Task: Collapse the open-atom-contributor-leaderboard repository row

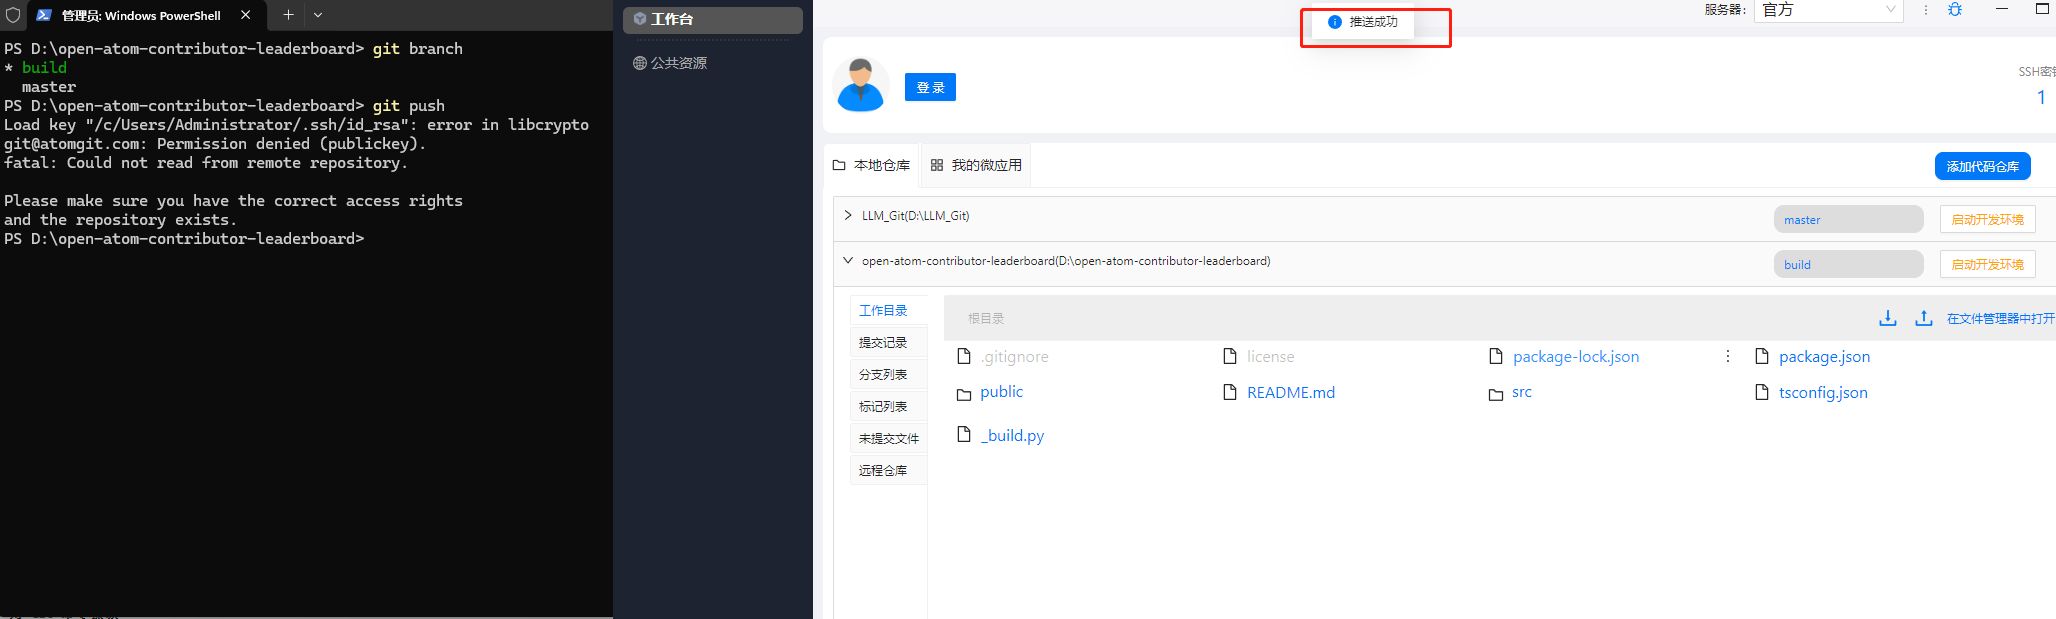Action: point(848,260)
